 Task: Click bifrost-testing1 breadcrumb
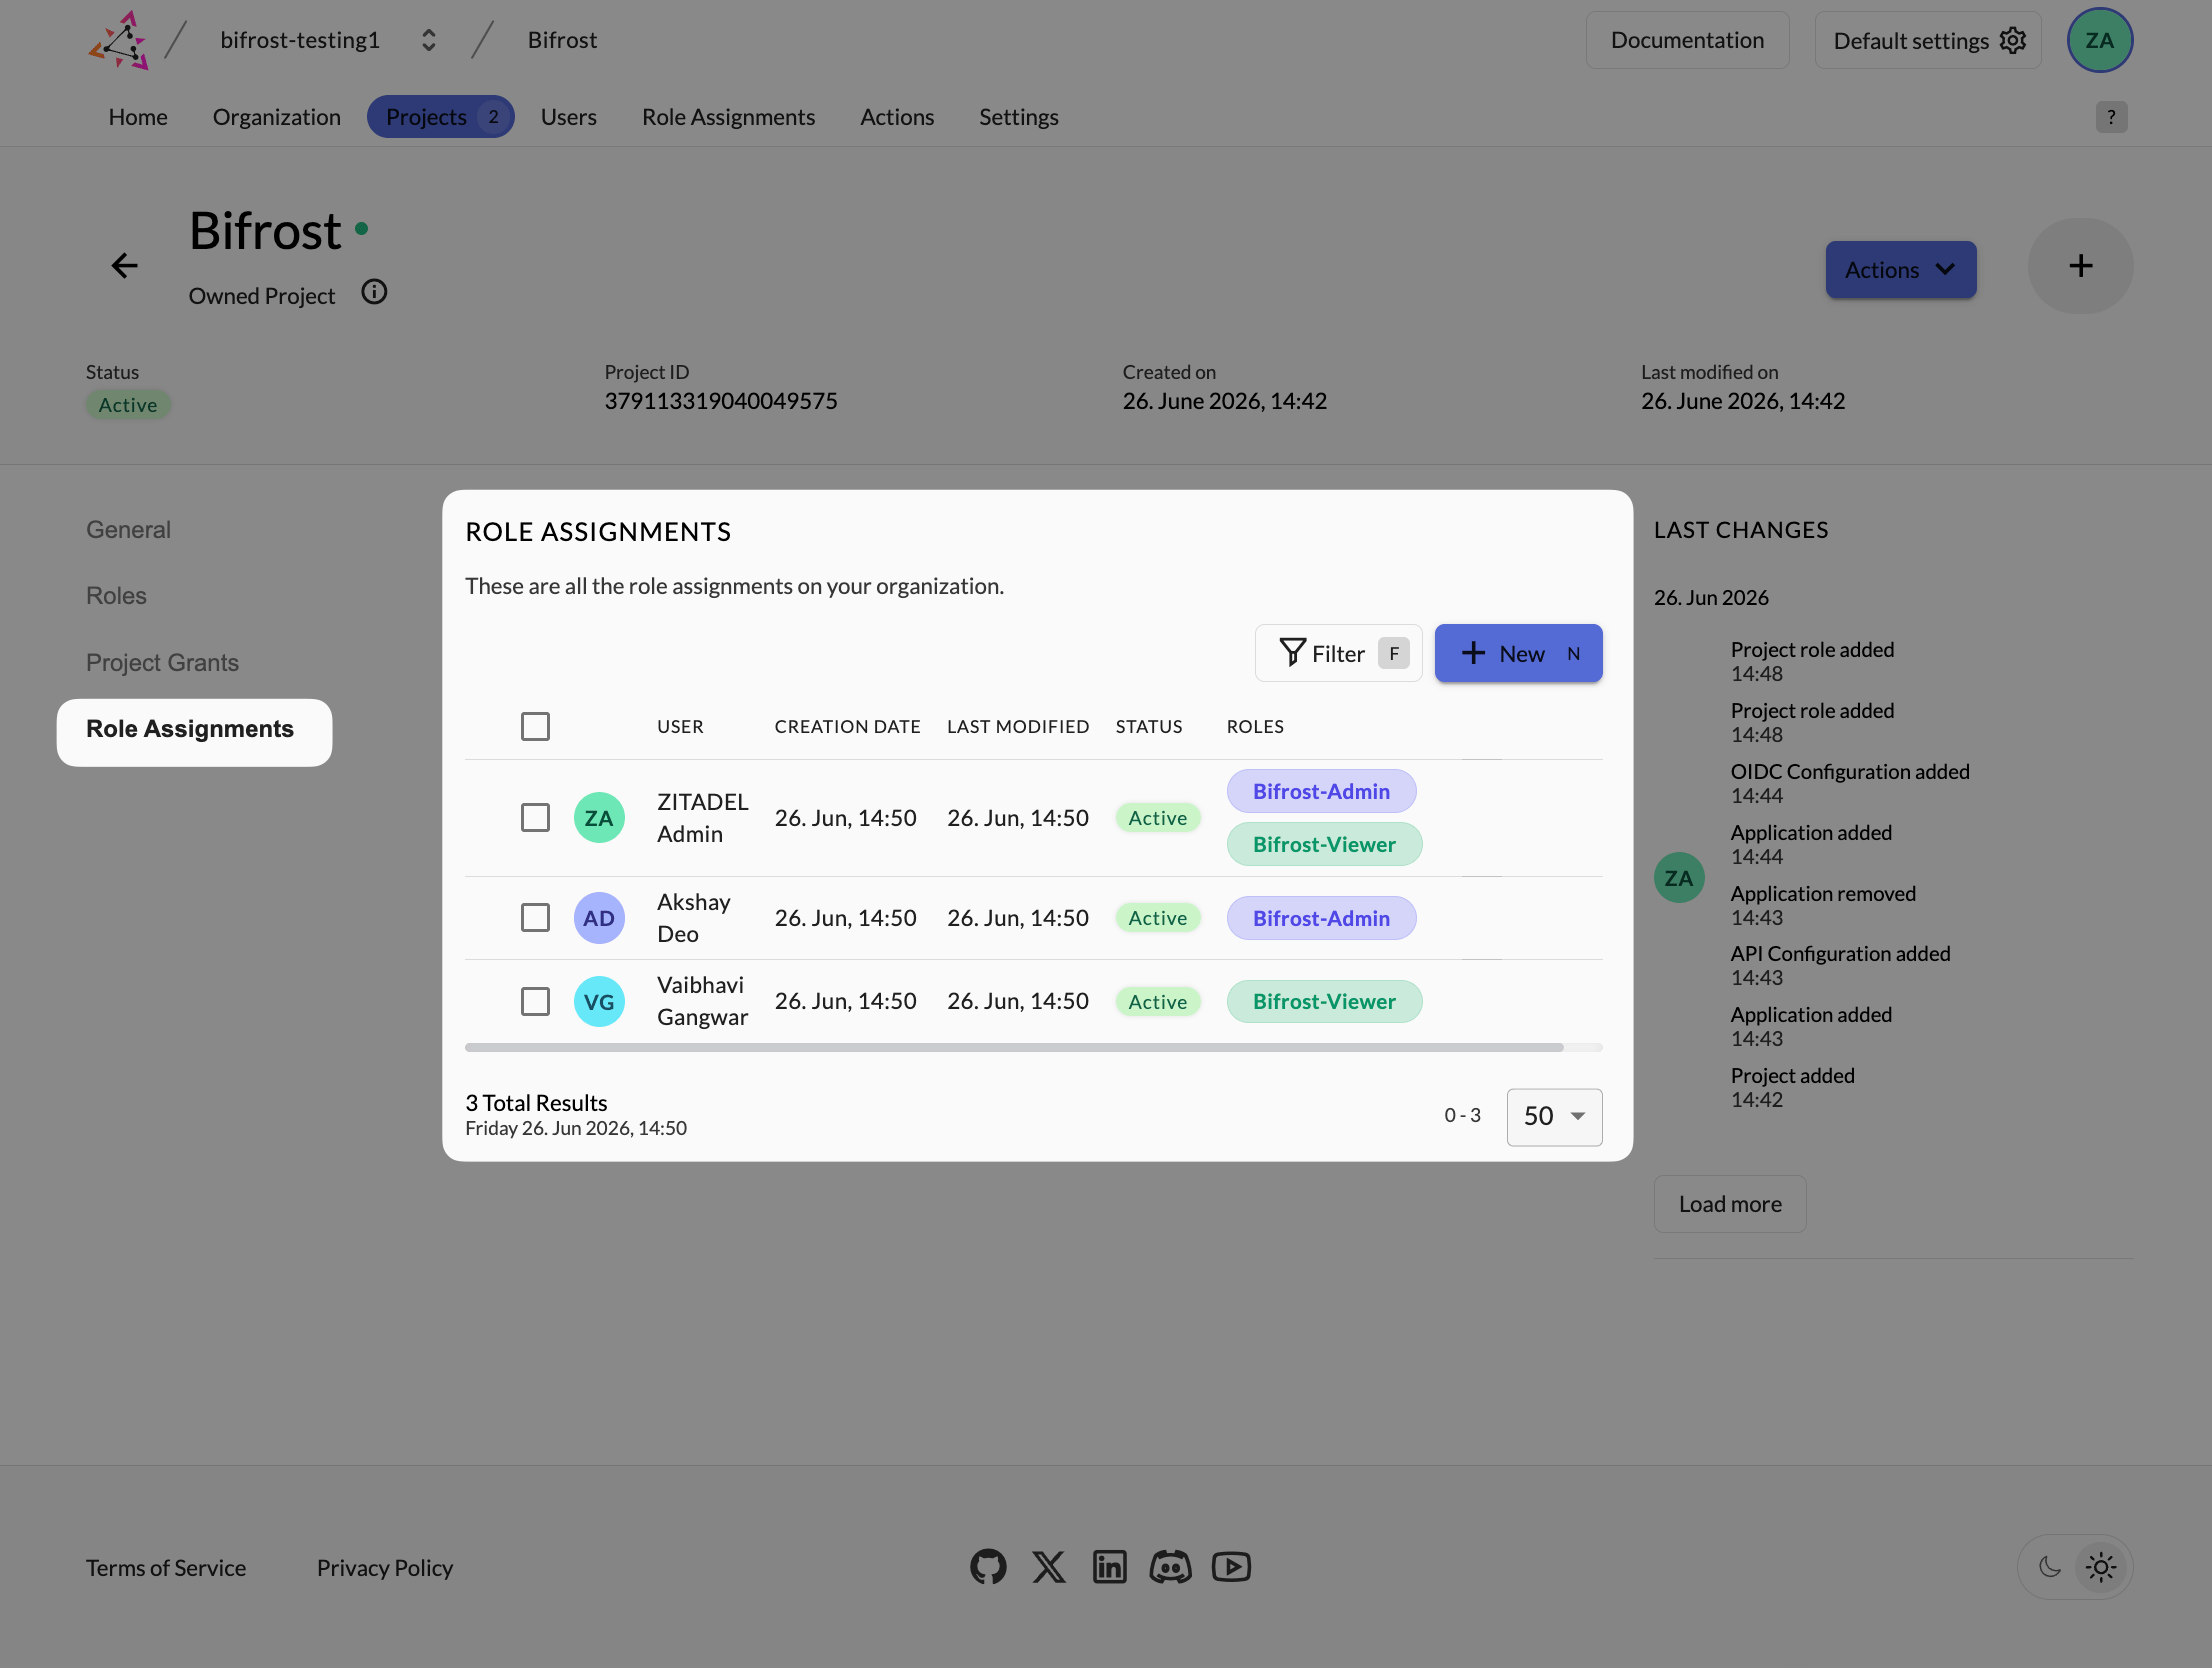[300, 40]
